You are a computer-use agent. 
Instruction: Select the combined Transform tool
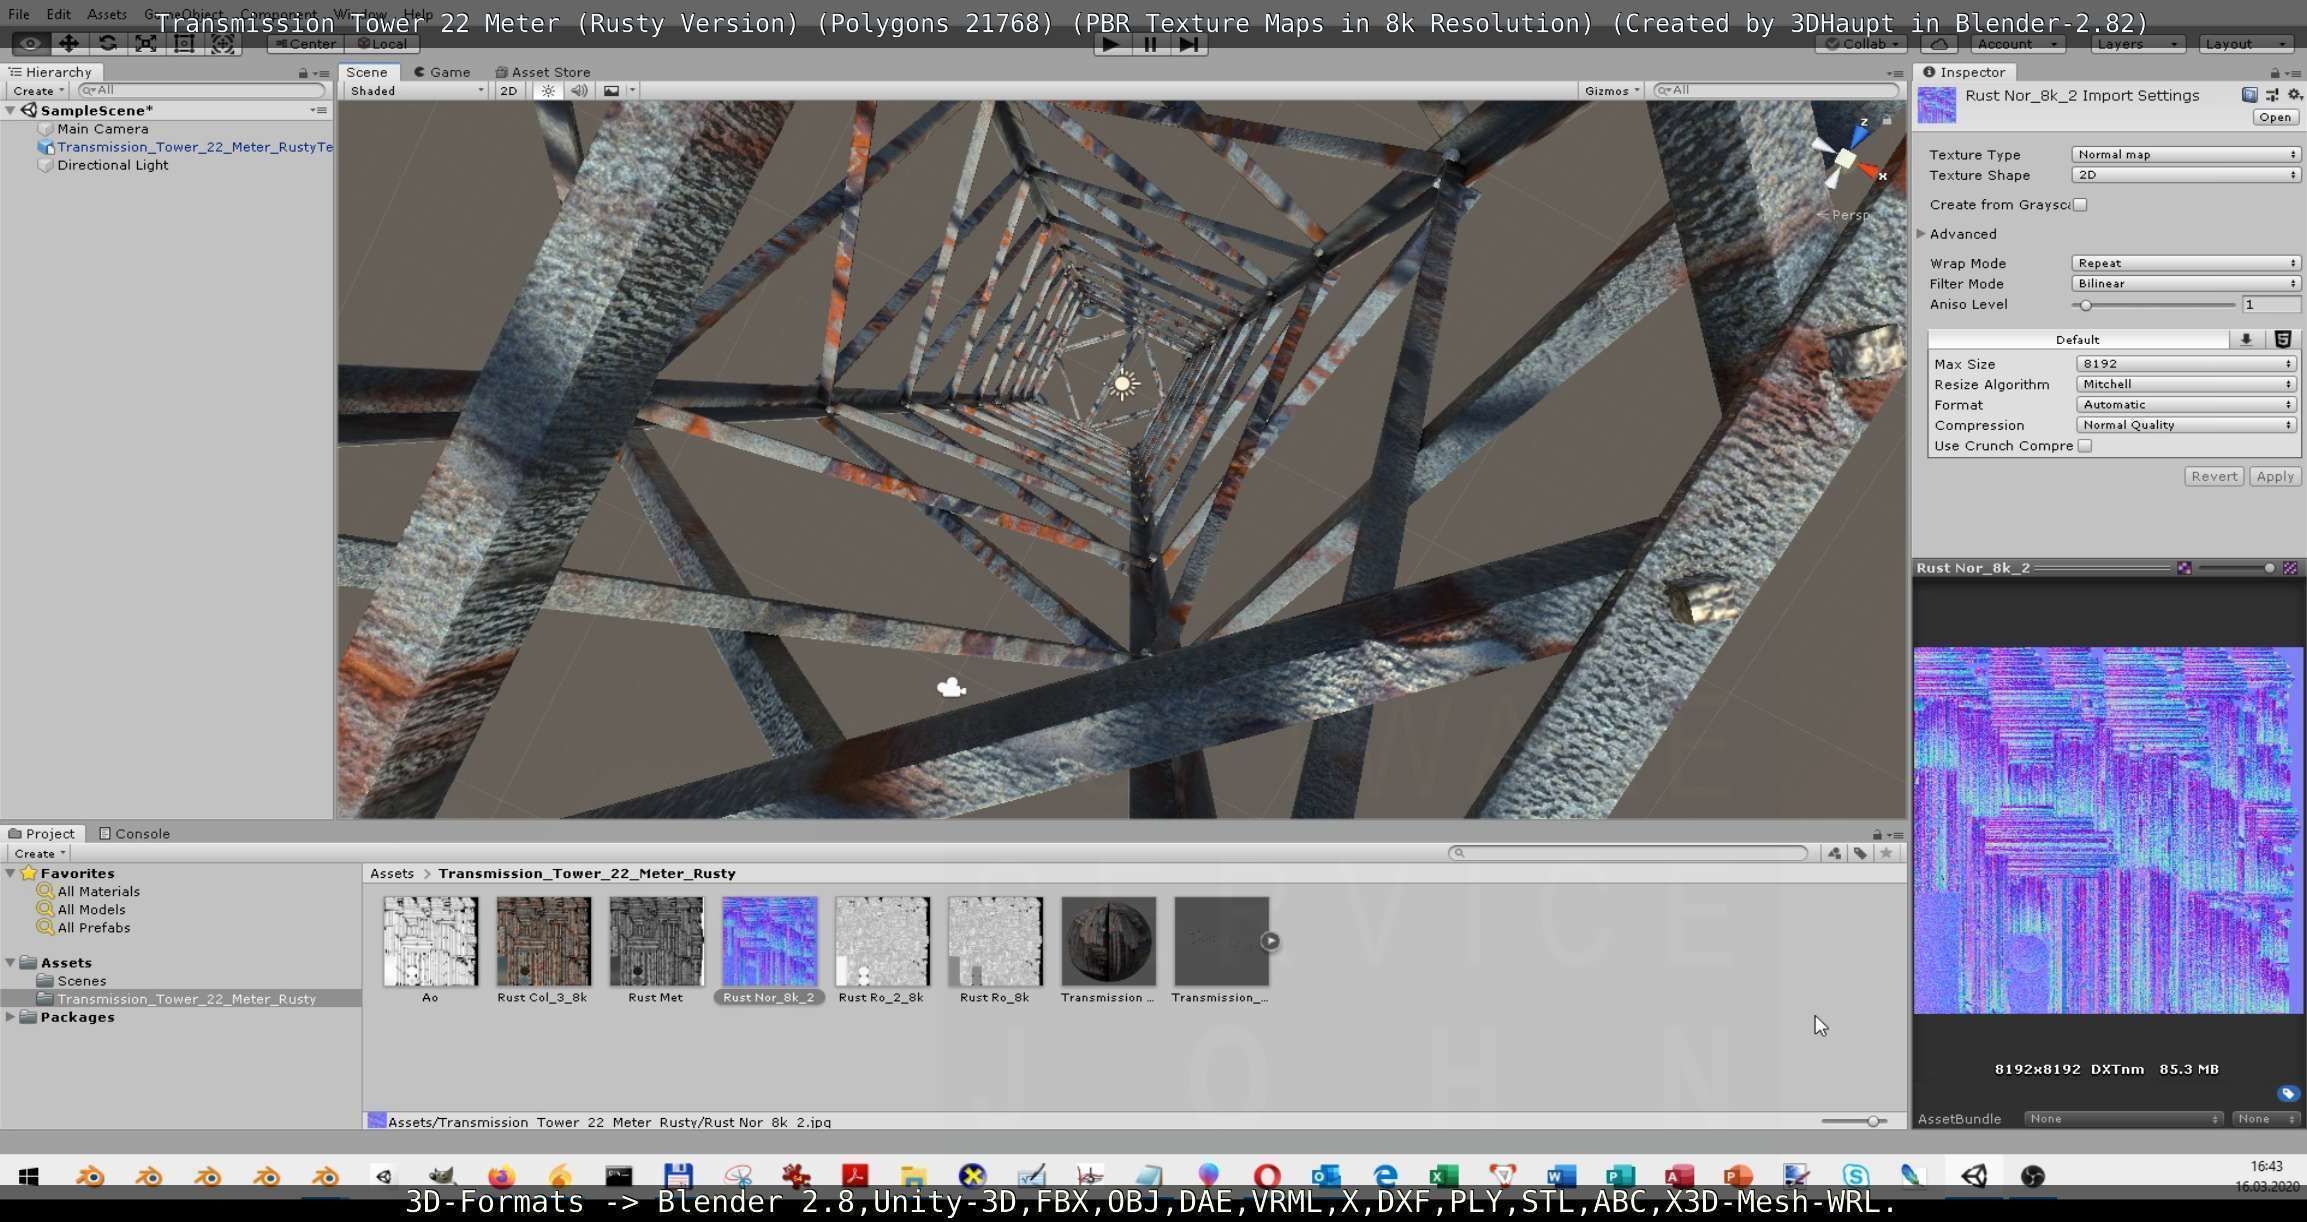pos(222,44)
